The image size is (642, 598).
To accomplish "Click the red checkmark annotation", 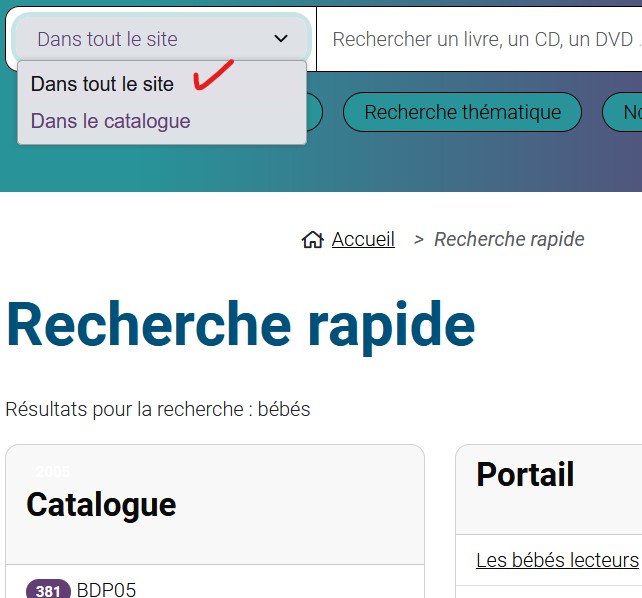I will pos(212,76).
